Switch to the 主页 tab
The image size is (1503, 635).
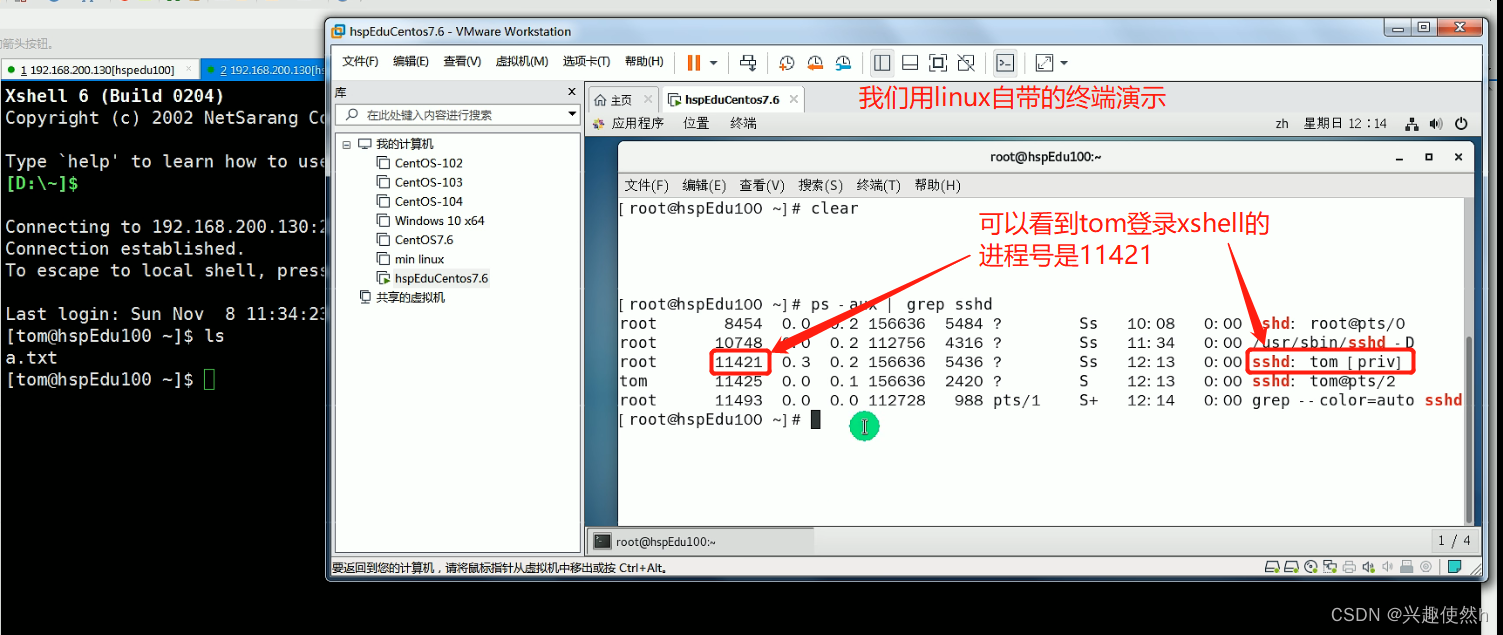(621, 99)
